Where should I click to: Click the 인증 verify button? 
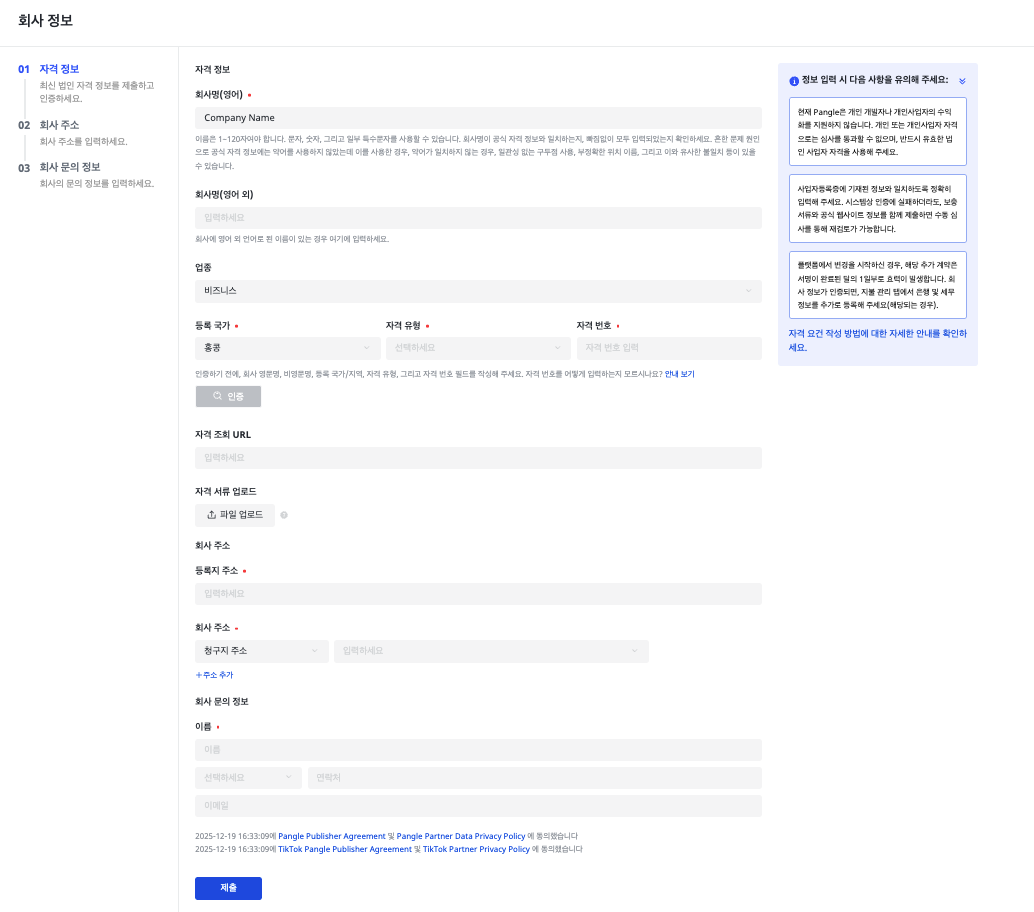pos(228,396)
